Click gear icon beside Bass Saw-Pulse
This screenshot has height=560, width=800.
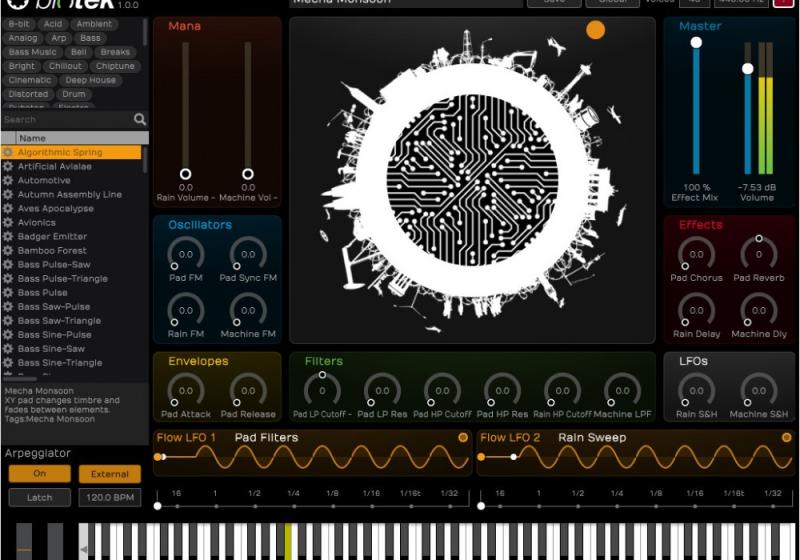[x=8, y=307]
